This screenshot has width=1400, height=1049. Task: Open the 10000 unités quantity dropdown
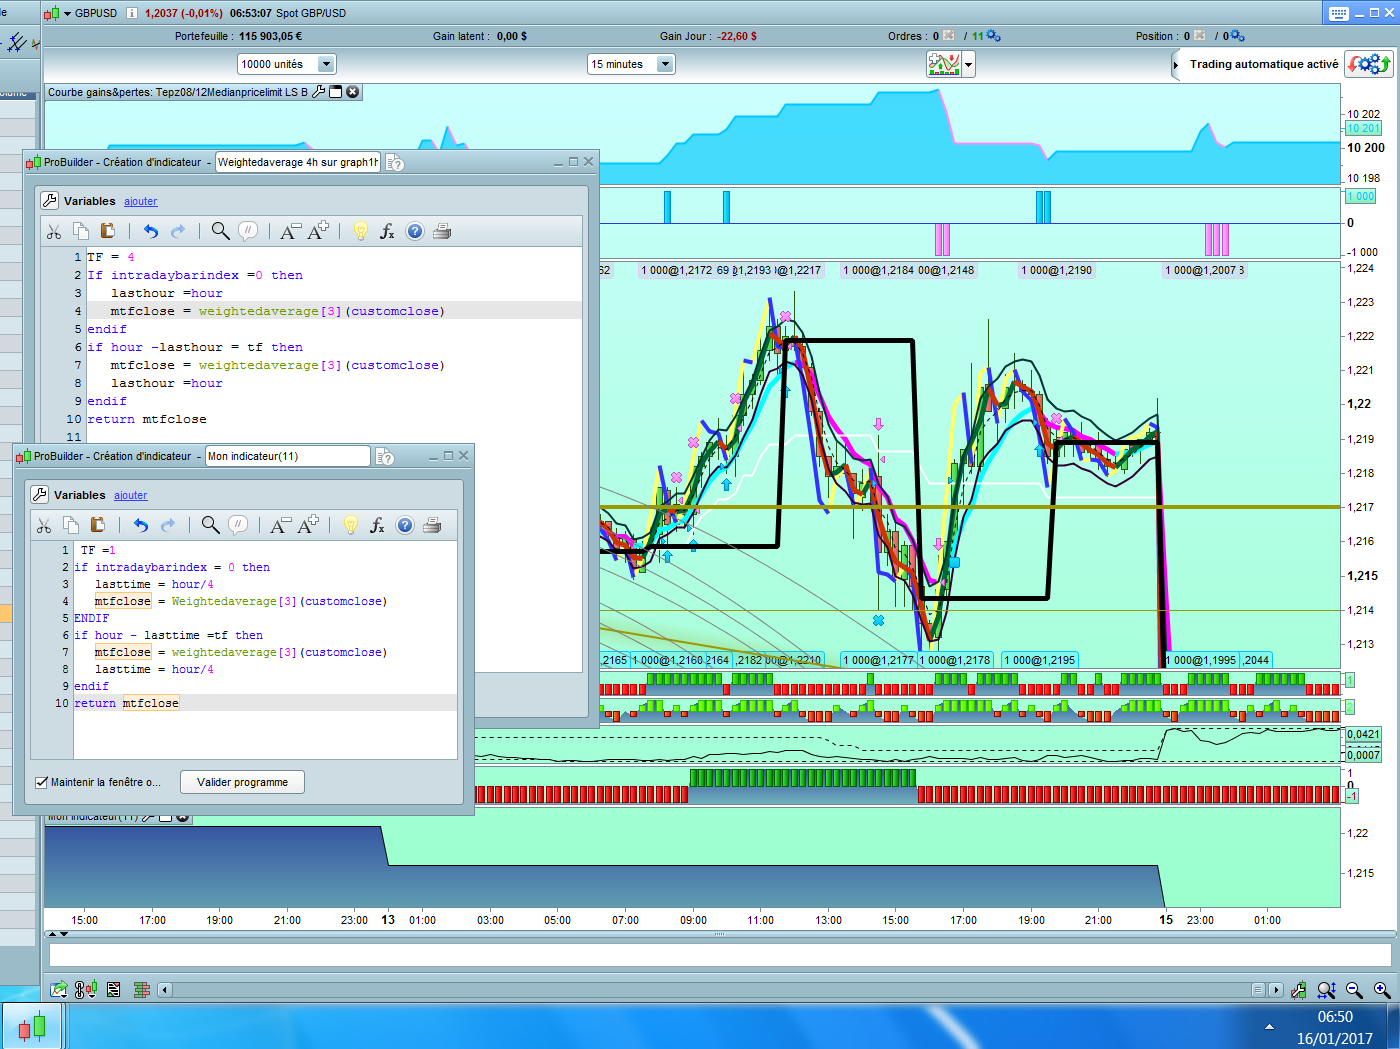pos(286,64)
